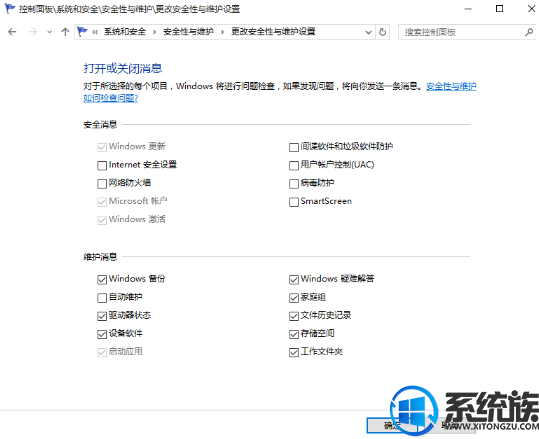Uncheck Windows 疑难解答 checkbox

click(x=294, y=279)
